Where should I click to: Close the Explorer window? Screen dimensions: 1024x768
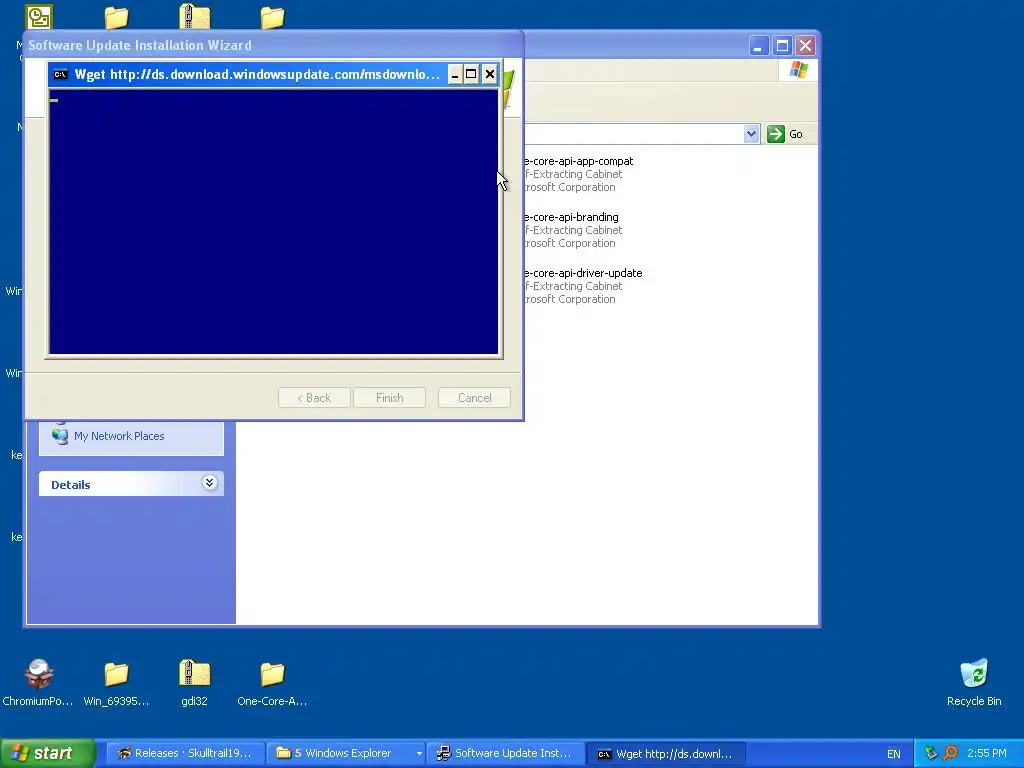[805, 46]
